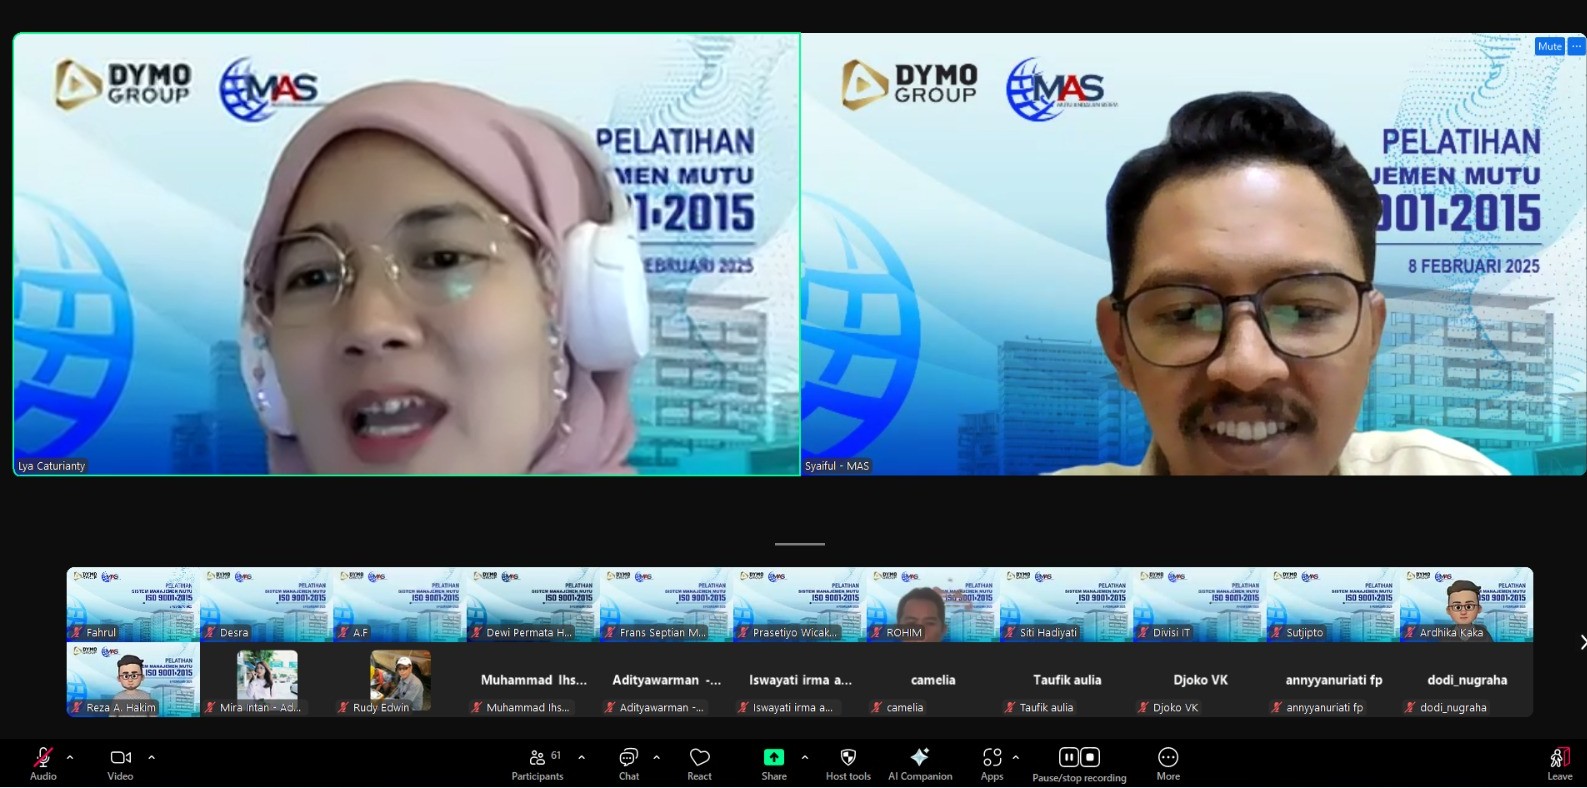Image resolution: width=1587 pixels, height=788 pixels.
Task: Click muted mic icon beside Siti Hadiyati
Action: 1010,632
